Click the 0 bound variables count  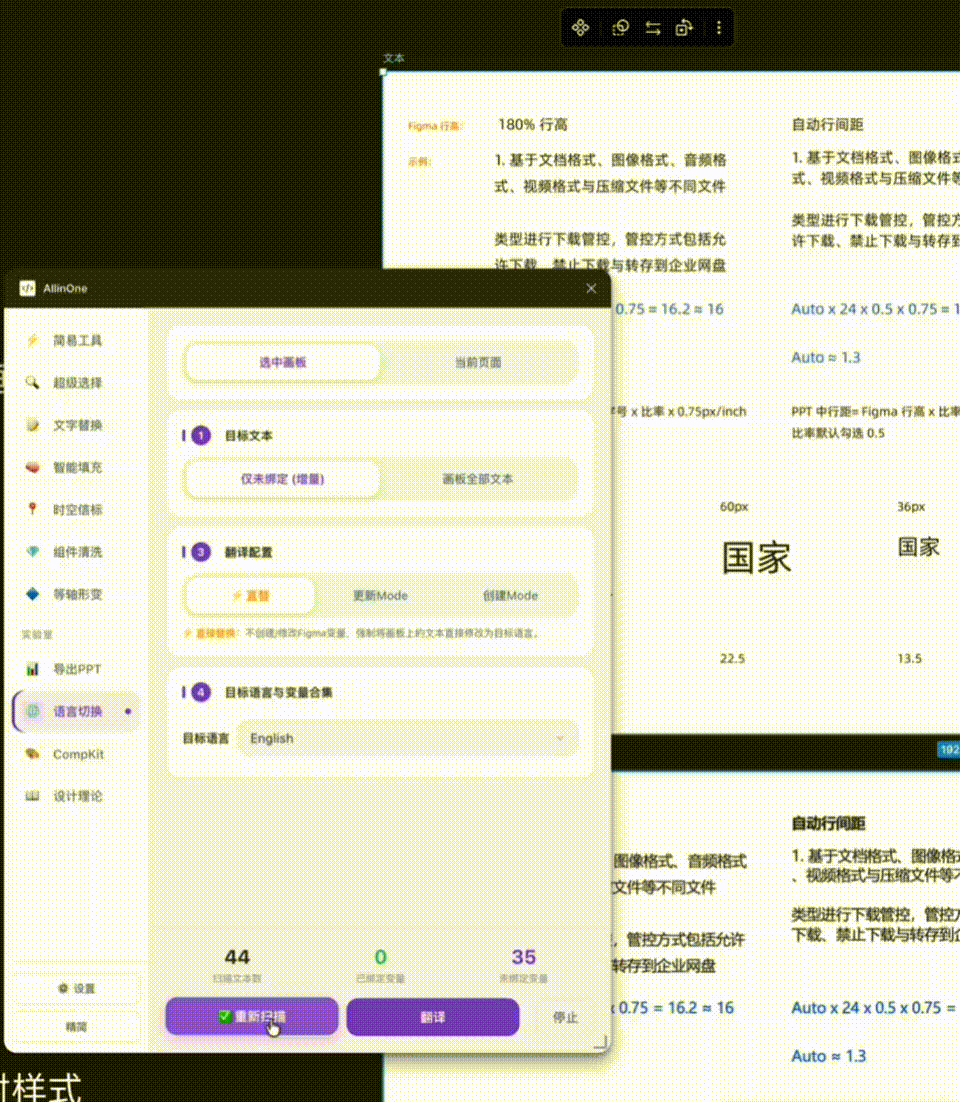[x=380, y=957]
